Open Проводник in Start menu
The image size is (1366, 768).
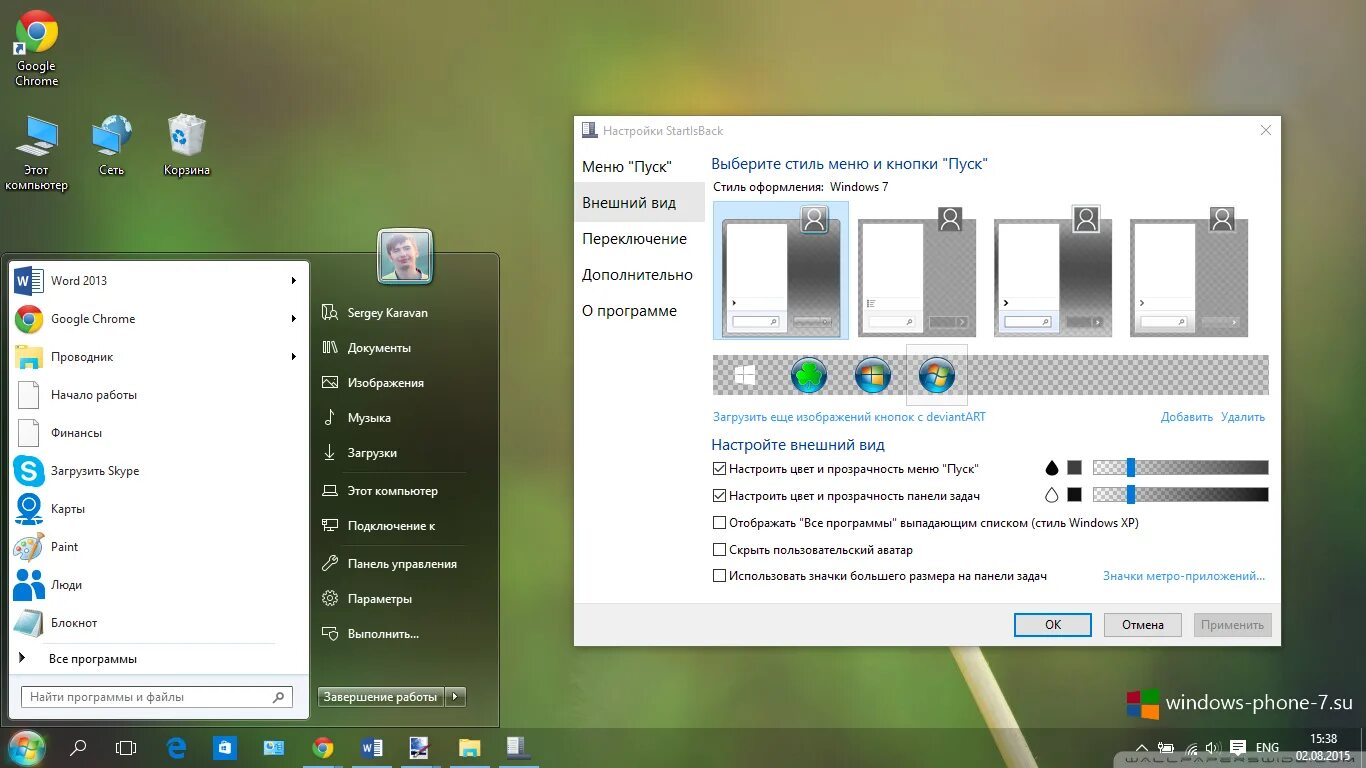tap(159, 357)
